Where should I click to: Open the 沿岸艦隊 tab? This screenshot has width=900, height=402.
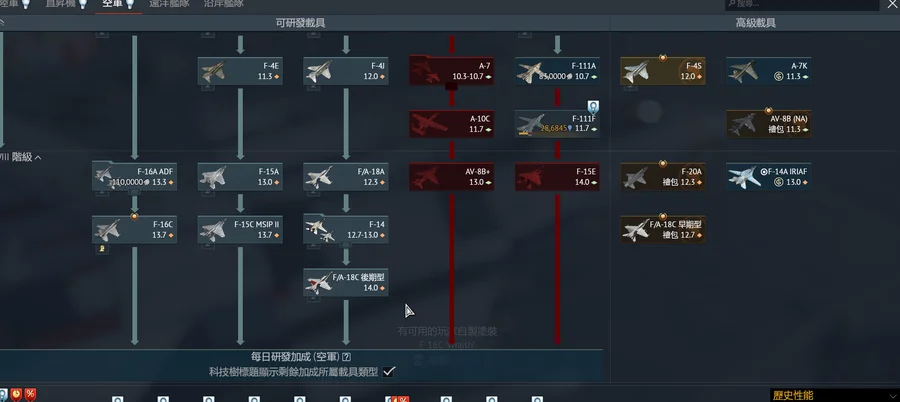[x=224, y=4]
